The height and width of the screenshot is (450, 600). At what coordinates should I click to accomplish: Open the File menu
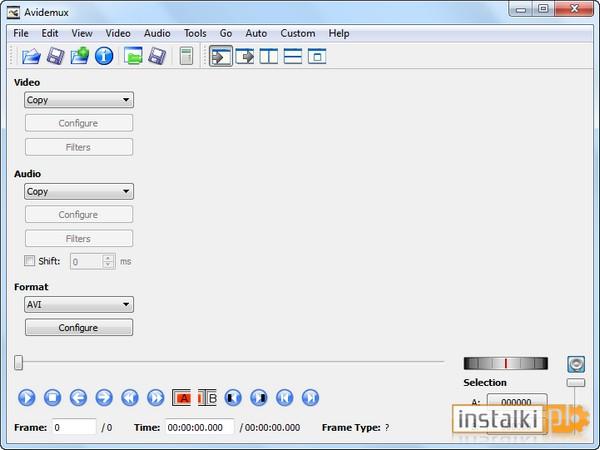pyautogui.click(x=21, y=33)
